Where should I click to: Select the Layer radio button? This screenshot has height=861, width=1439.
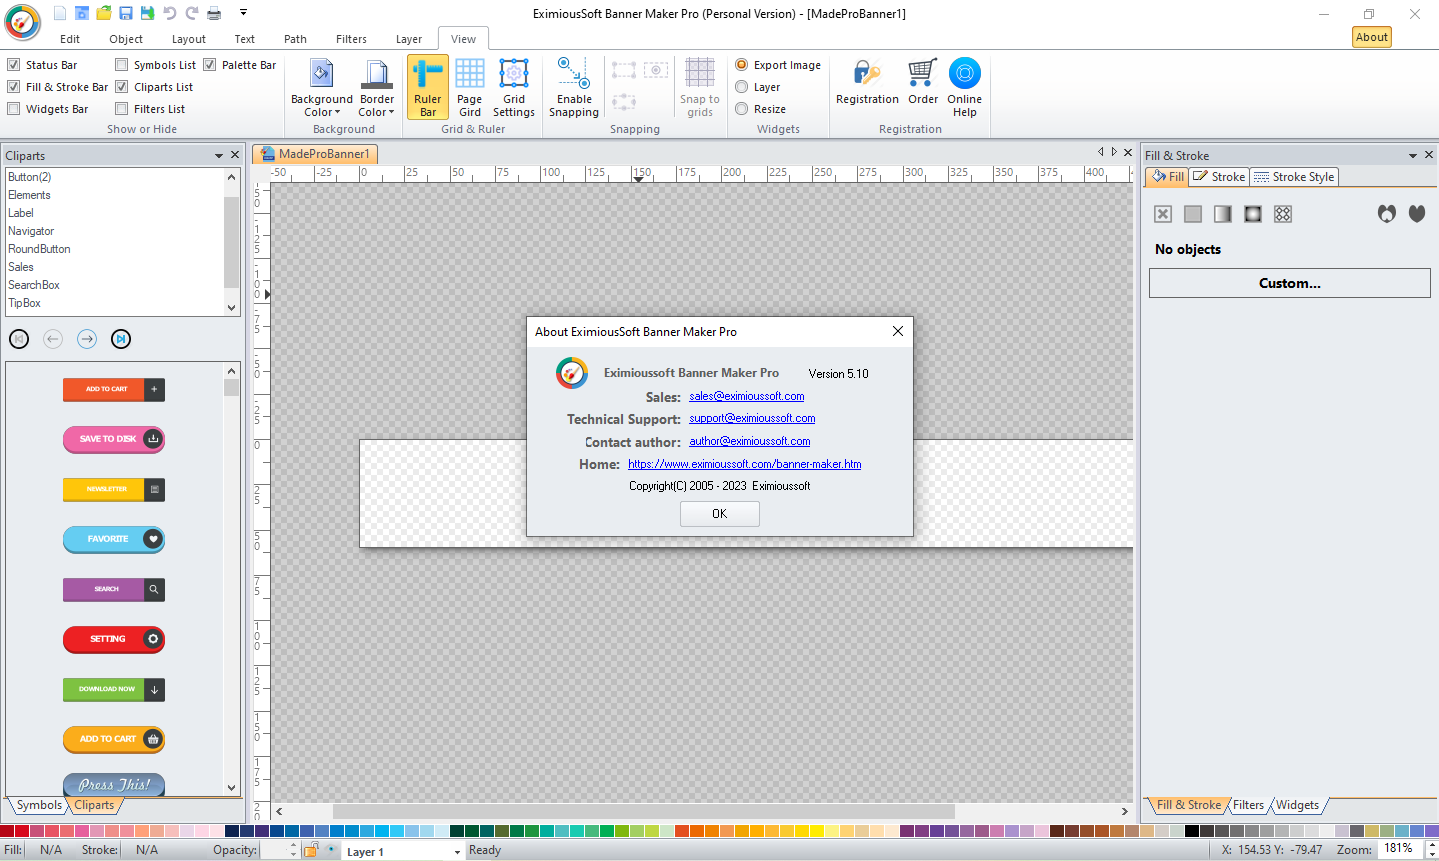[x=742, y=87]
